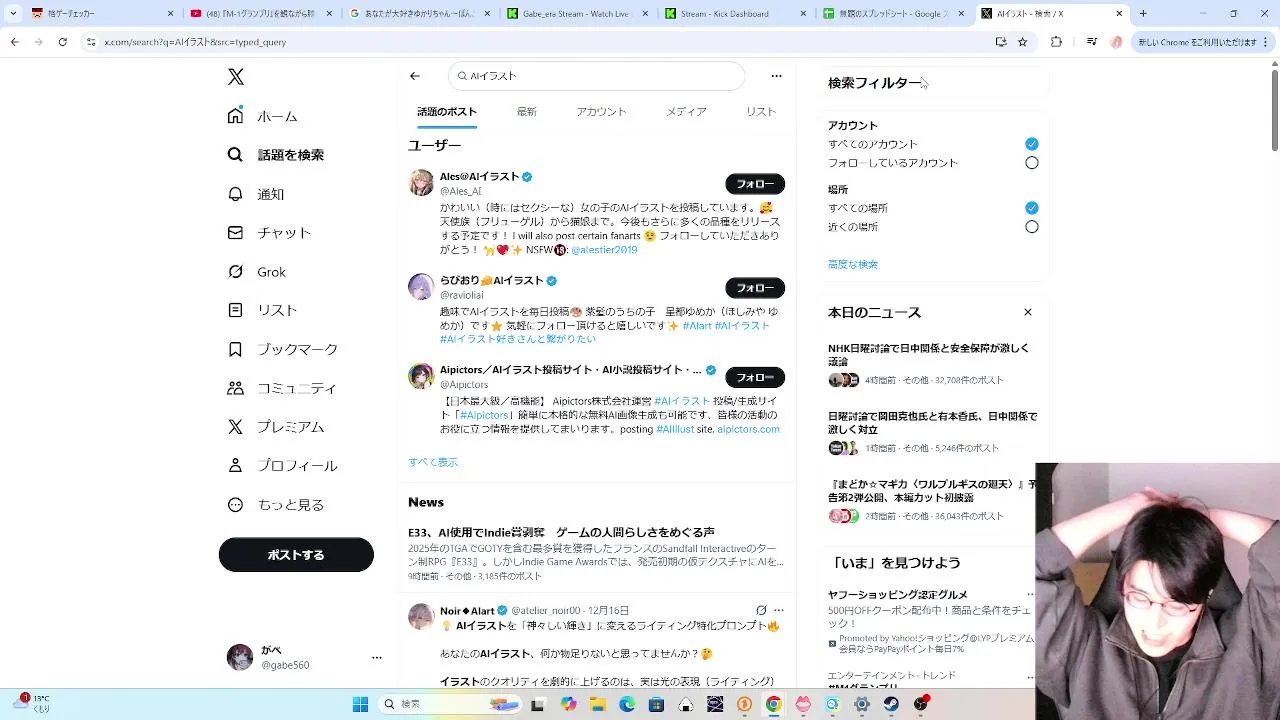
Task: Open Ales@AIイラスト profile avatar
Action: [421, 182]
